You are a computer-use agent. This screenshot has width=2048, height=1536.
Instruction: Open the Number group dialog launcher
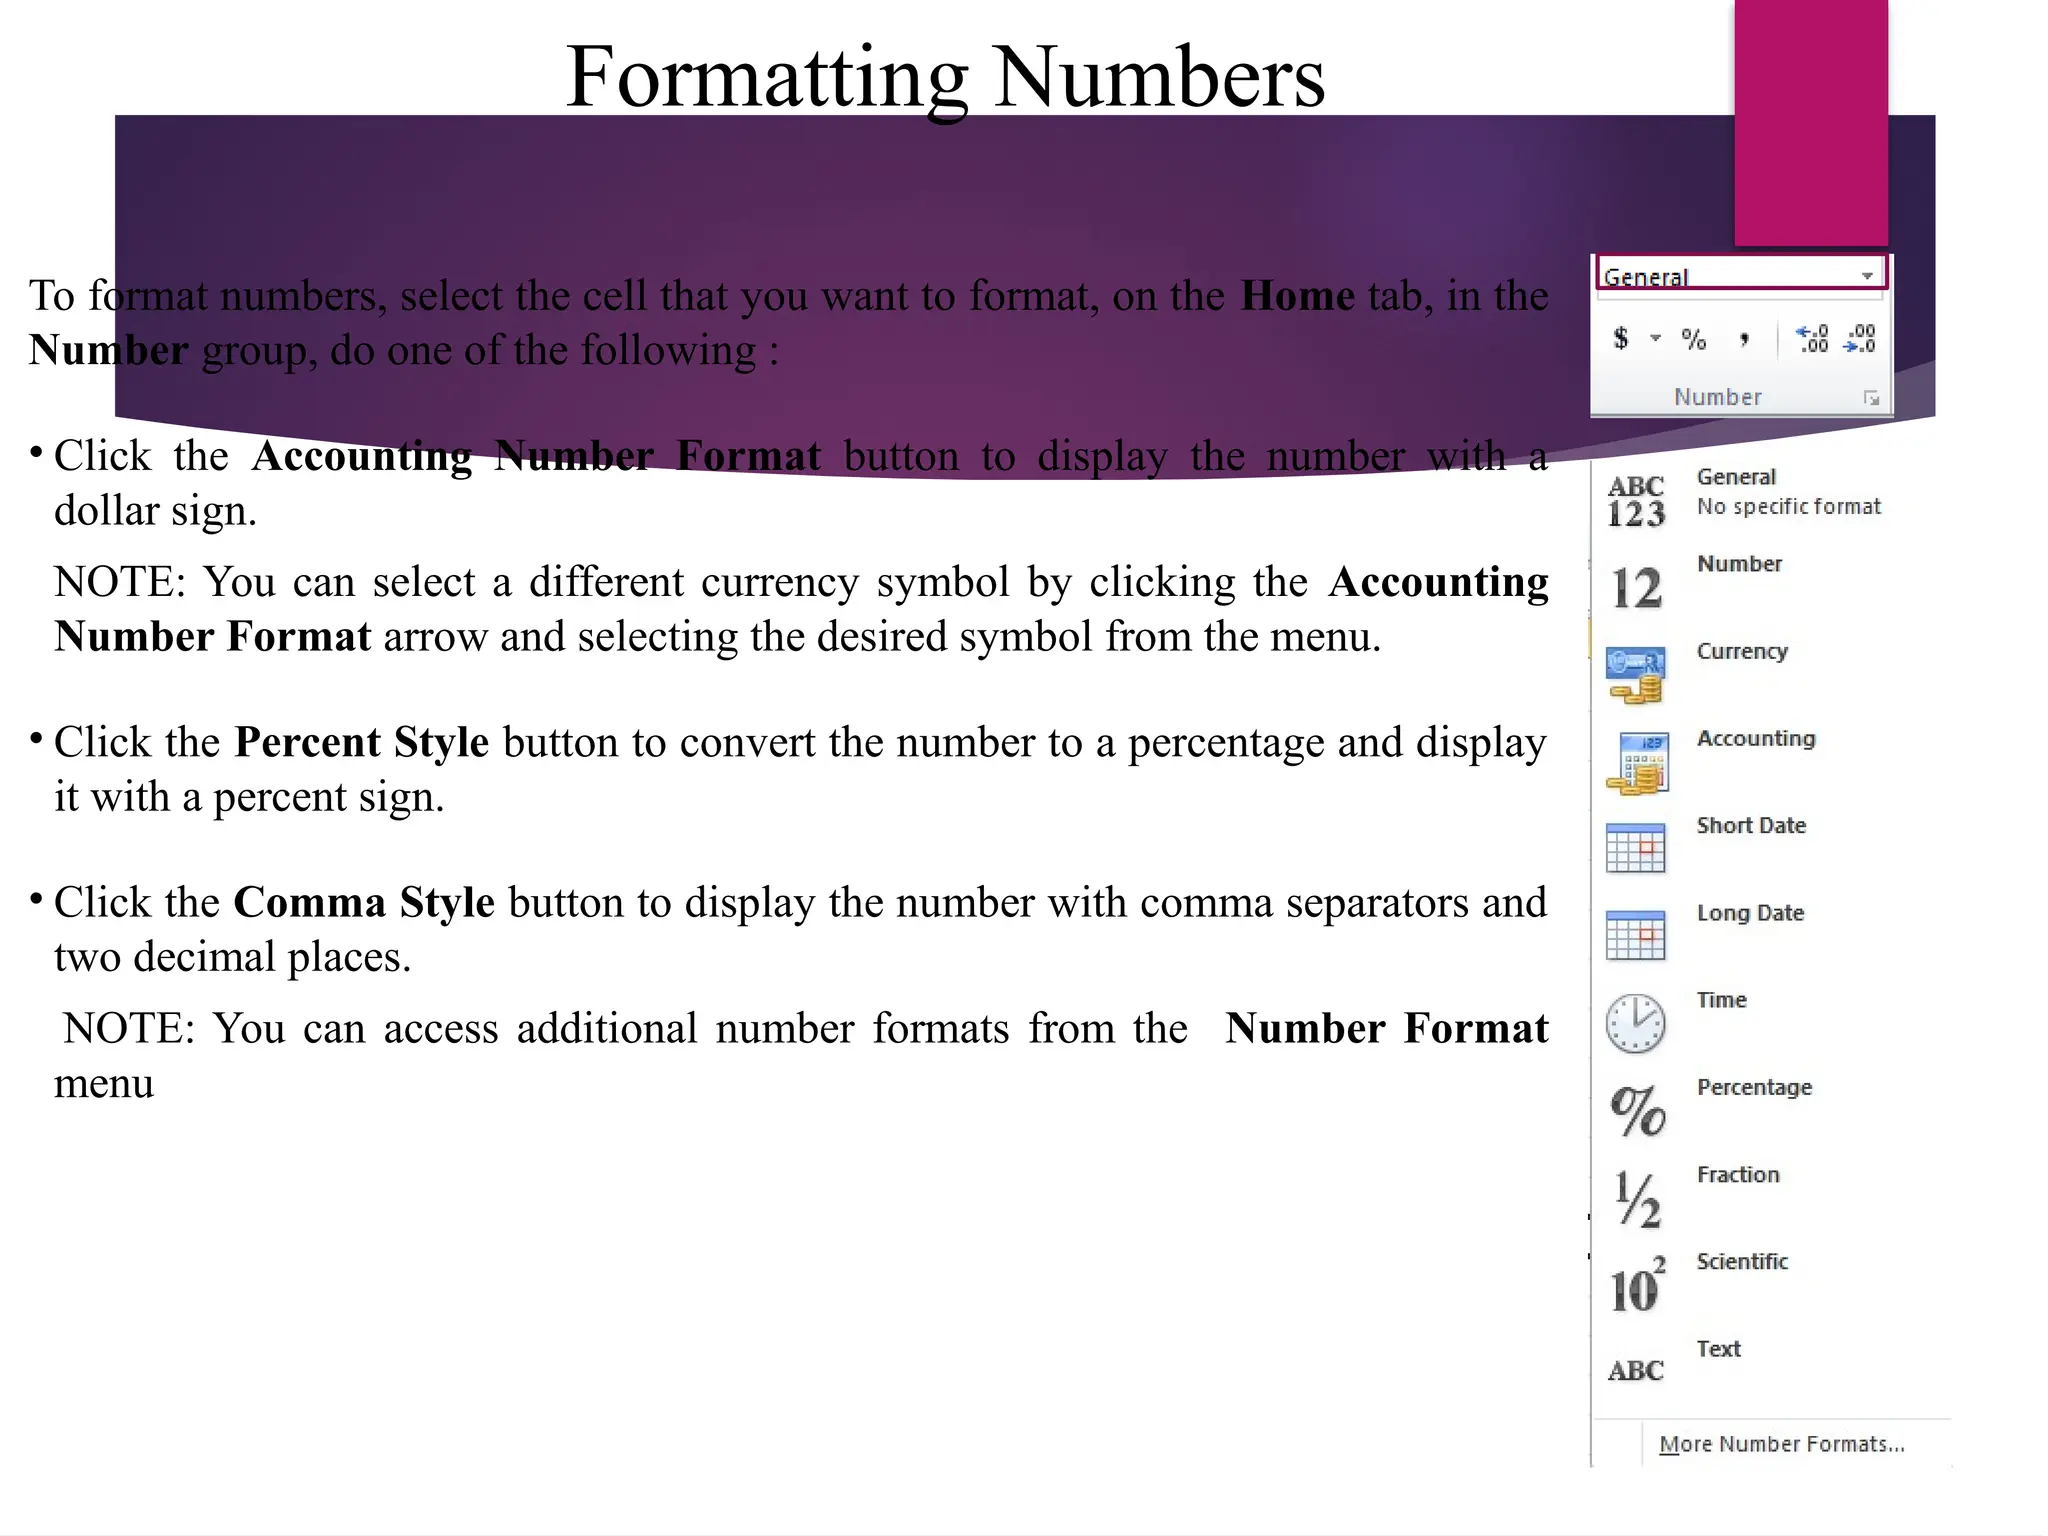1871,398
